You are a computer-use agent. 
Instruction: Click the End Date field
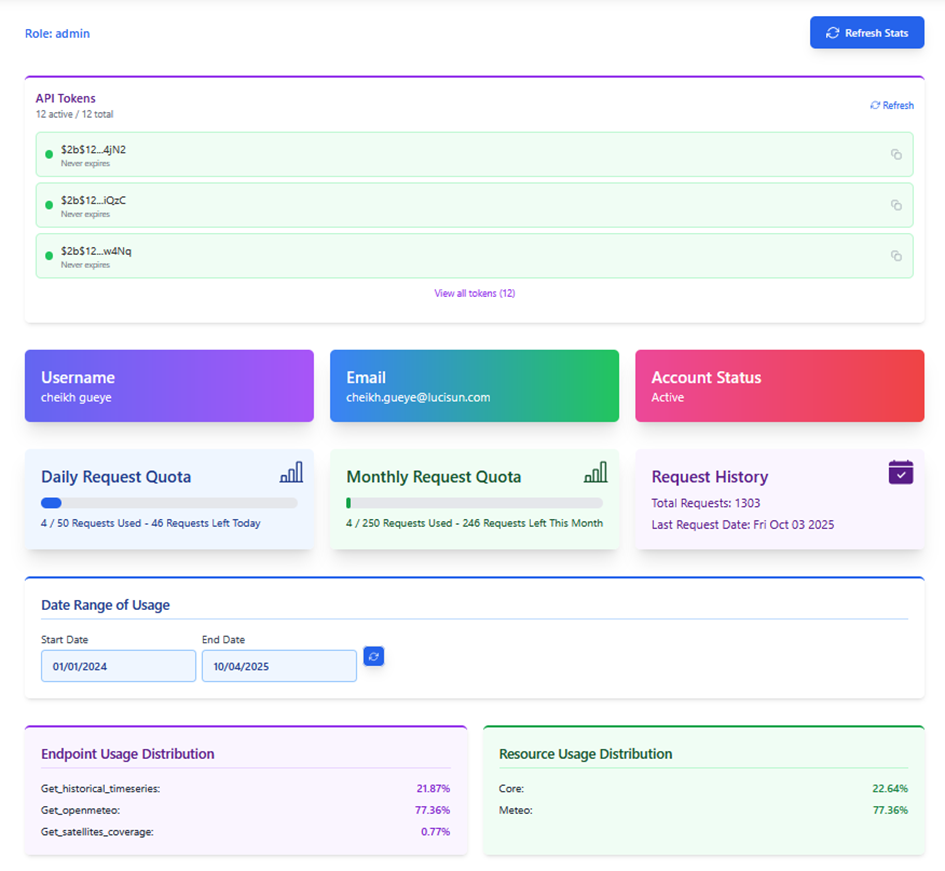(279, 666)
